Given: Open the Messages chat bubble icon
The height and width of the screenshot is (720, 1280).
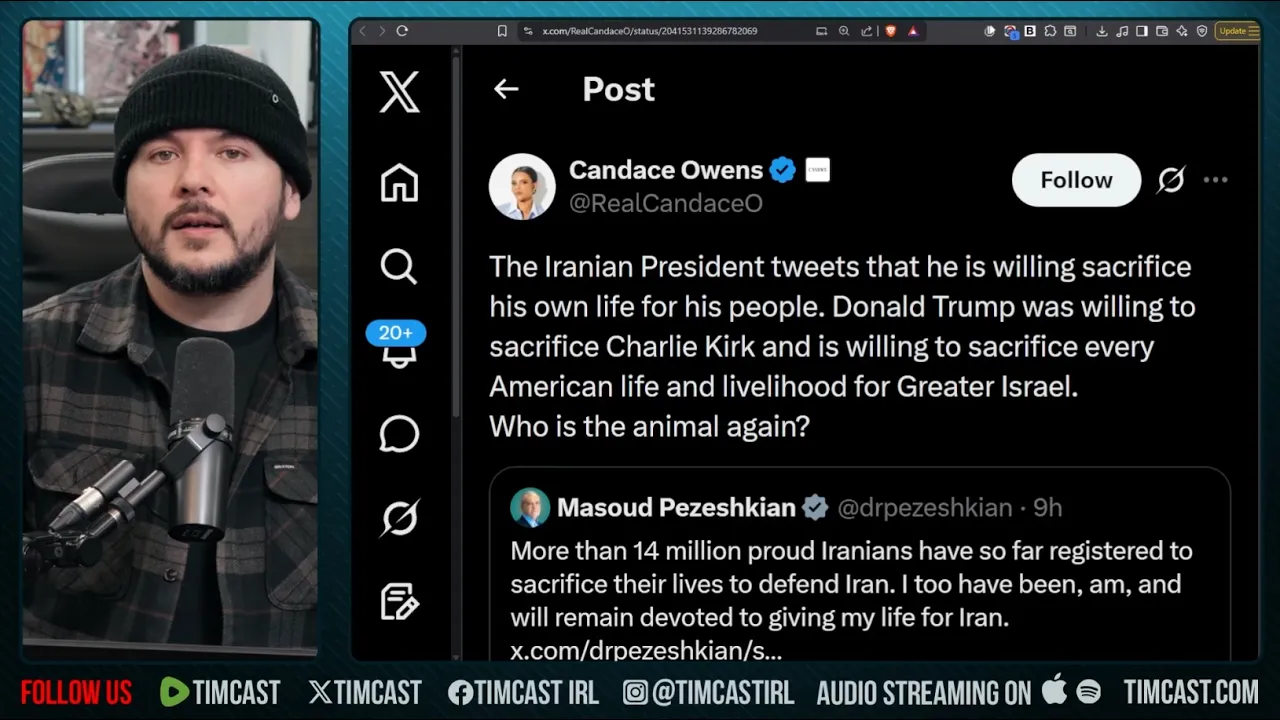Looking at the screenshot, I should [x=399, y=434].
